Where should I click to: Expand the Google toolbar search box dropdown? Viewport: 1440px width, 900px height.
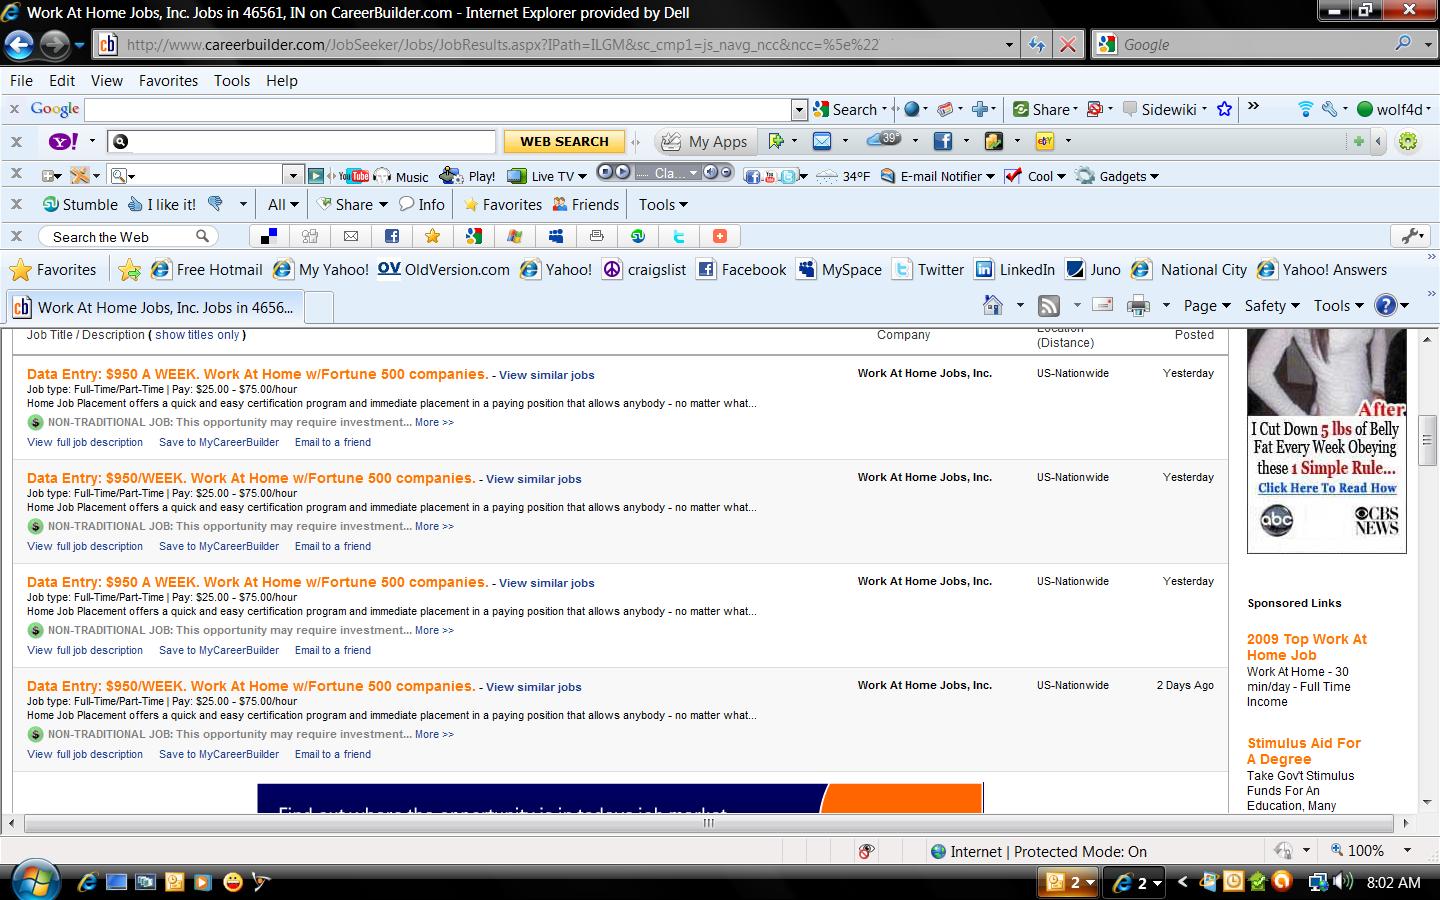[799, 109]
